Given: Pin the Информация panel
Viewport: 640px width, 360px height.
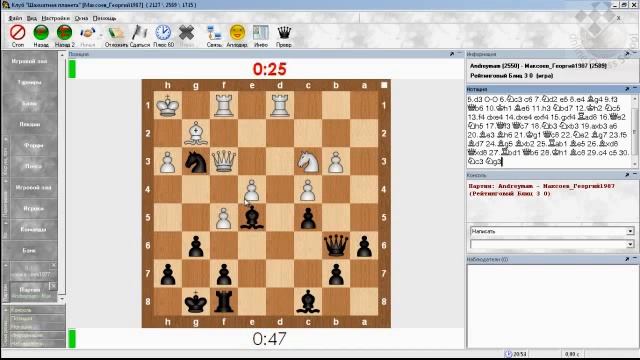Looking at the screenshot, I should point(627,54).
